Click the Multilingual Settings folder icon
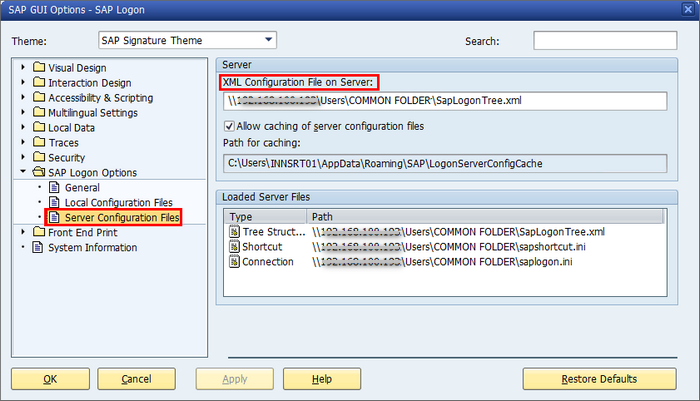This screenshot has width=700, height=401. 39,112
